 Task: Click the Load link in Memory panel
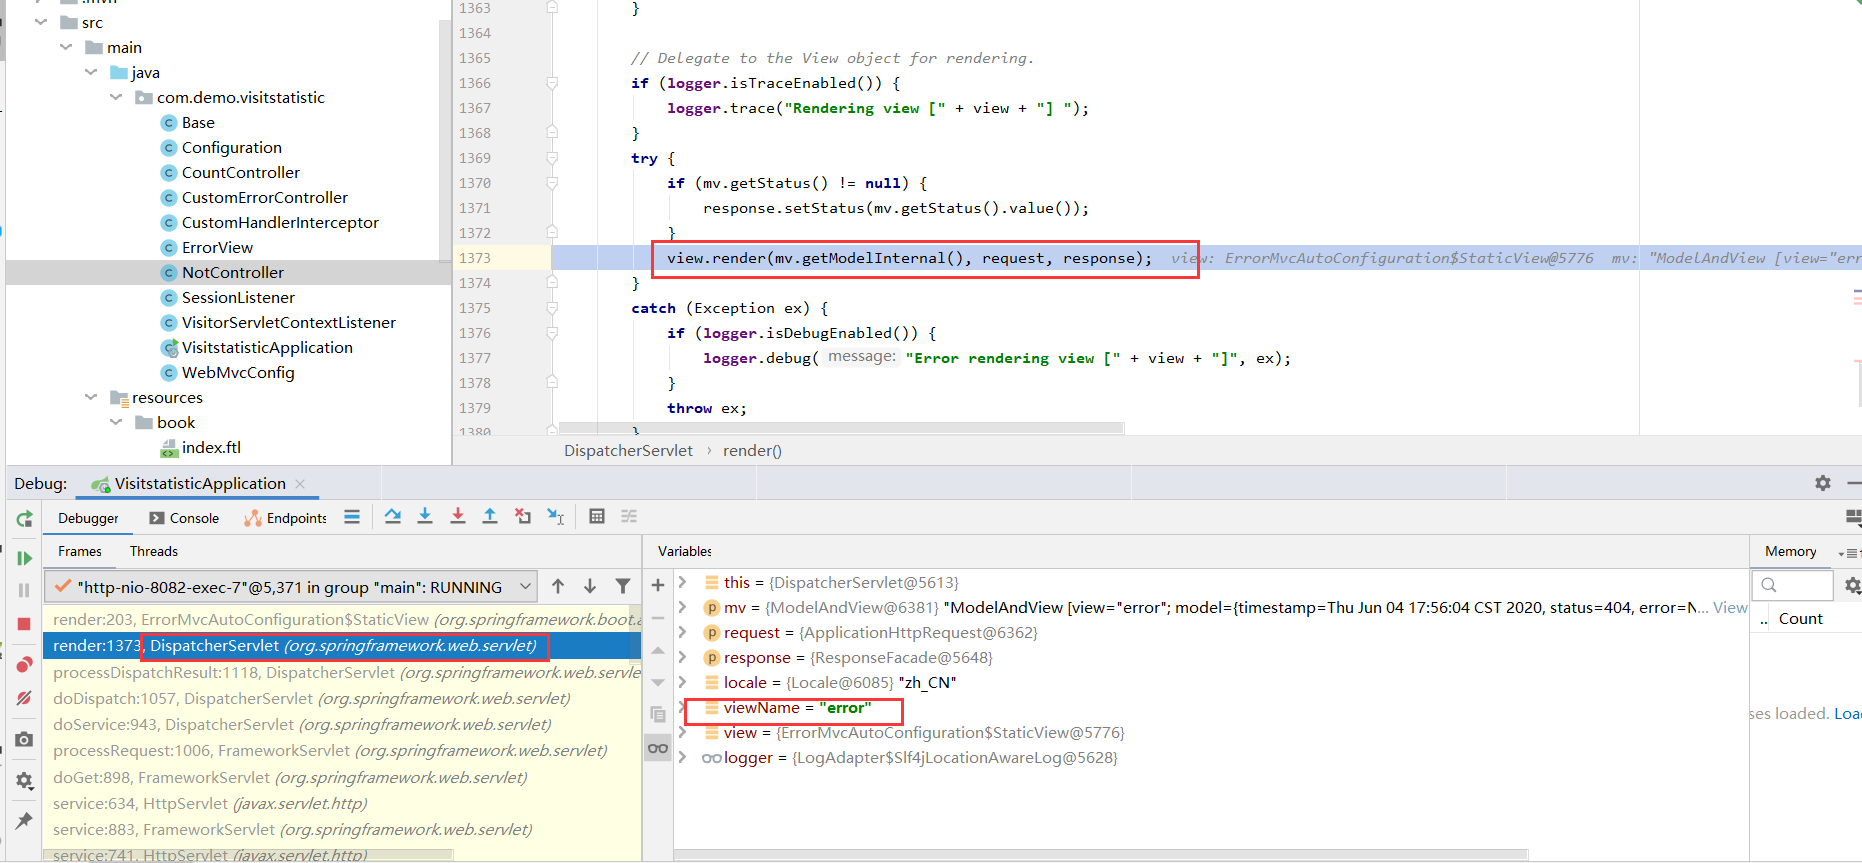[x=1848, y=713]
